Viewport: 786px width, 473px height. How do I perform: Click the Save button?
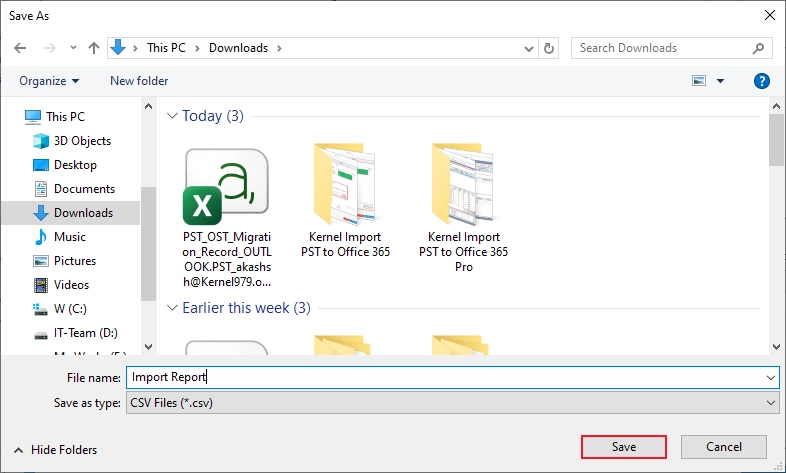(624, 447)
